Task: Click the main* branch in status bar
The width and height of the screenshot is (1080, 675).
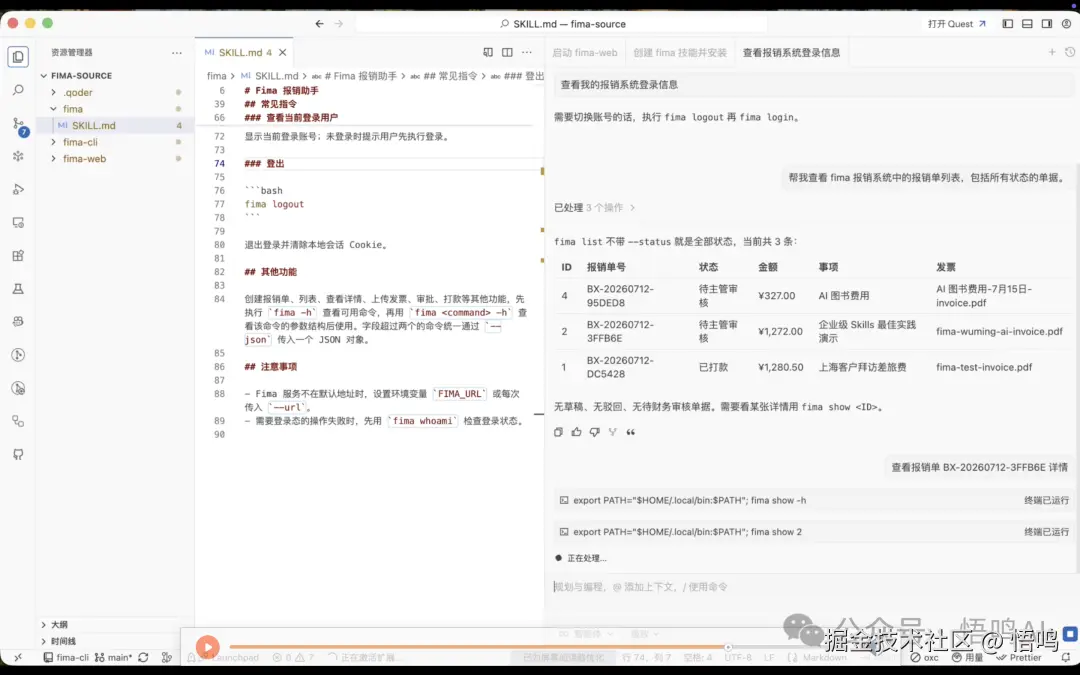Action: pos(114,658)
